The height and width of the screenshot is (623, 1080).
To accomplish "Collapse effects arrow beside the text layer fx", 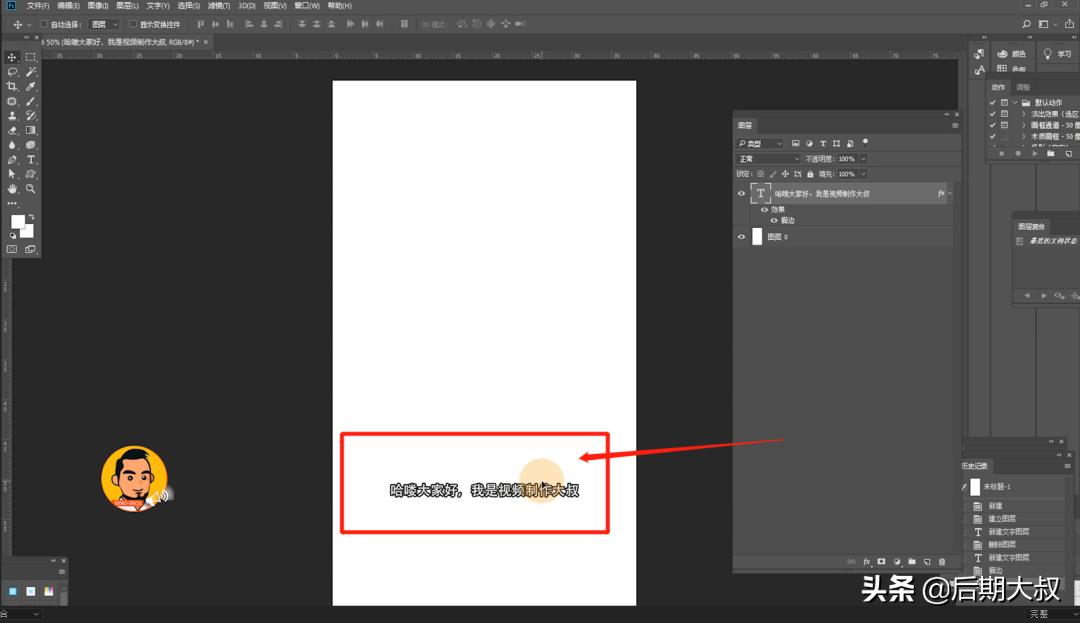I will pos(950,193).
